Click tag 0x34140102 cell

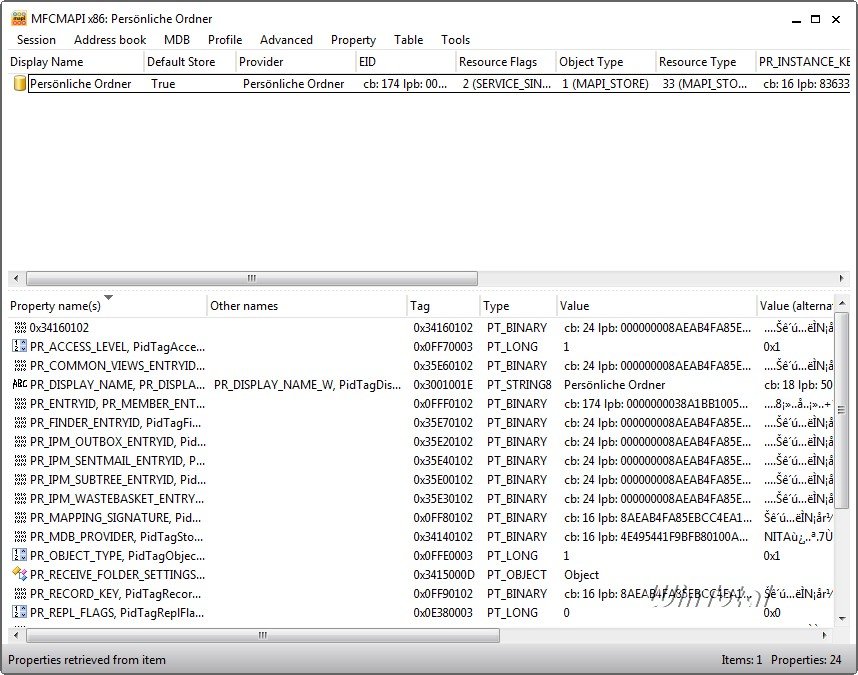pos(443,537)
